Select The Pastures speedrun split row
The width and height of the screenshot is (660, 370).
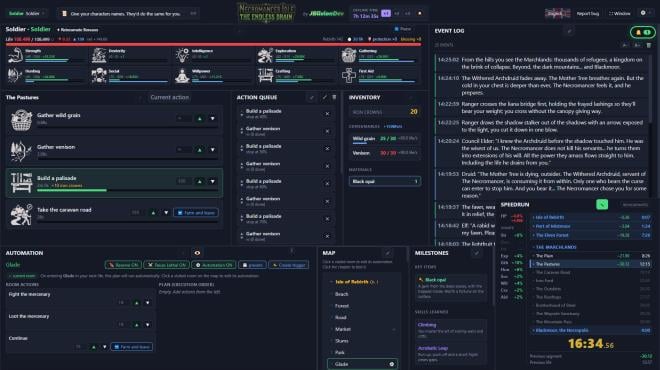coord(591,264)
